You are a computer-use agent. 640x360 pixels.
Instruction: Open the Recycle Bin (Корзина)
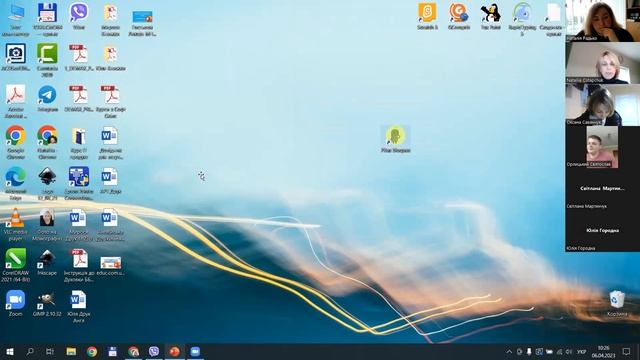coord(617,303)
